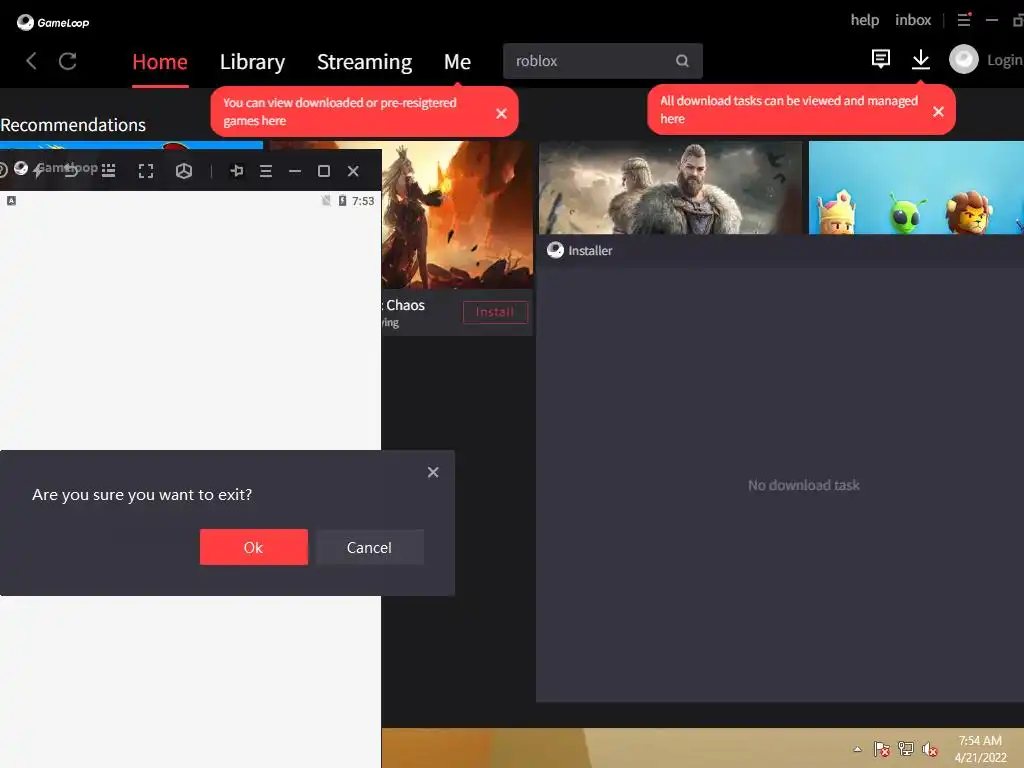Open the taskbar clock showing 7:54 AM
This screenshot has height=768, width=1024.
tap(980, 749)
